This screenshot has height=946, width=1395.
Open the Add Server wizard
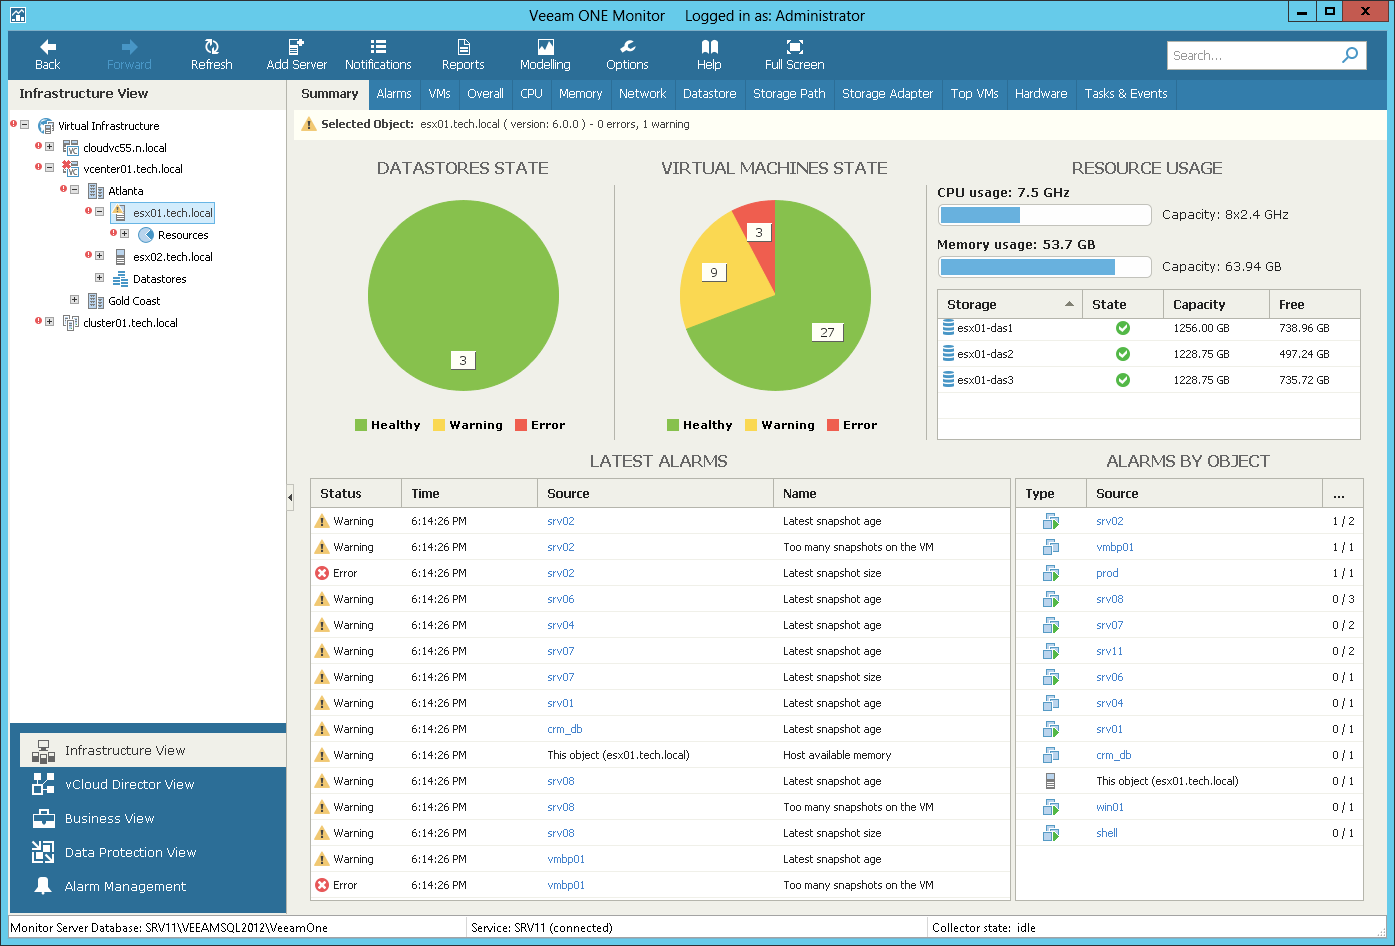point(296,55)
